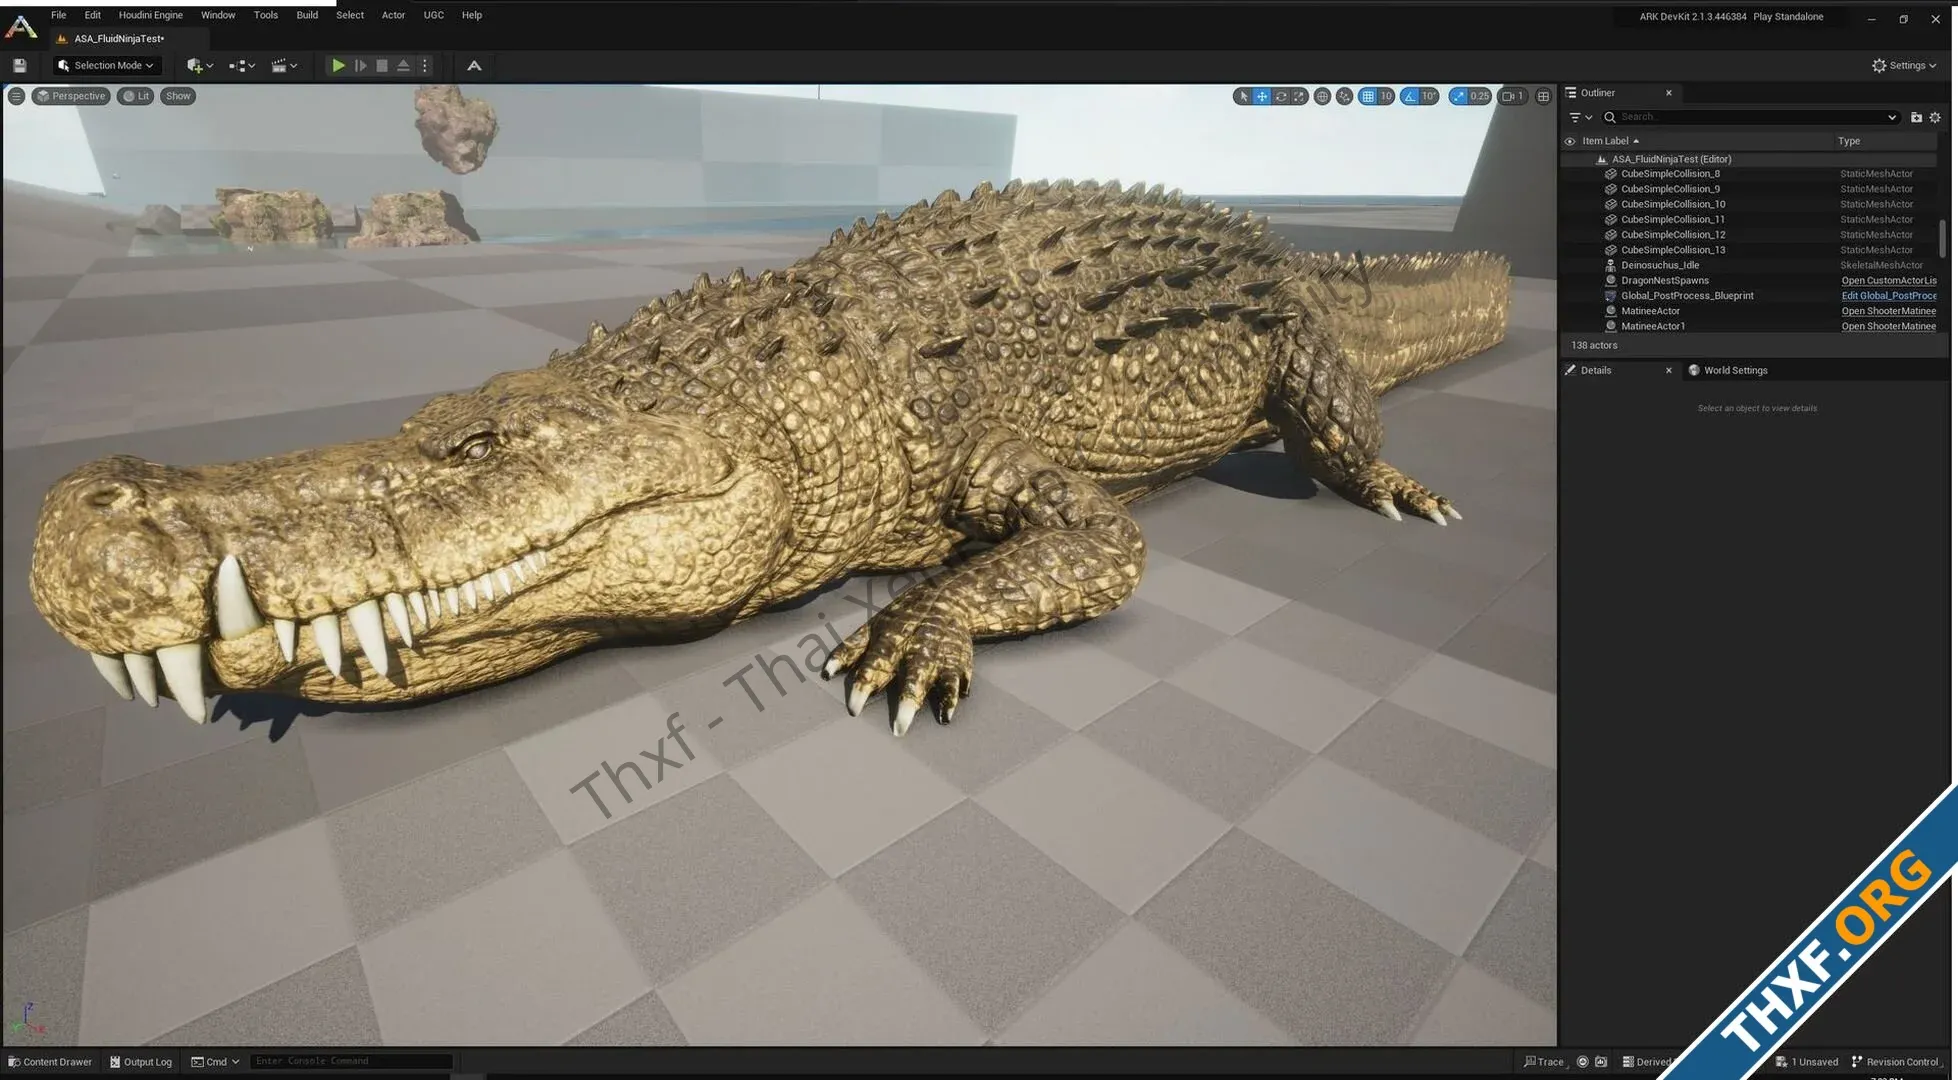Open the Perspective view mode dropdown
The height and width of the screenshot is (1080, 1958).
pyautogui.click(x=71, y=96)
